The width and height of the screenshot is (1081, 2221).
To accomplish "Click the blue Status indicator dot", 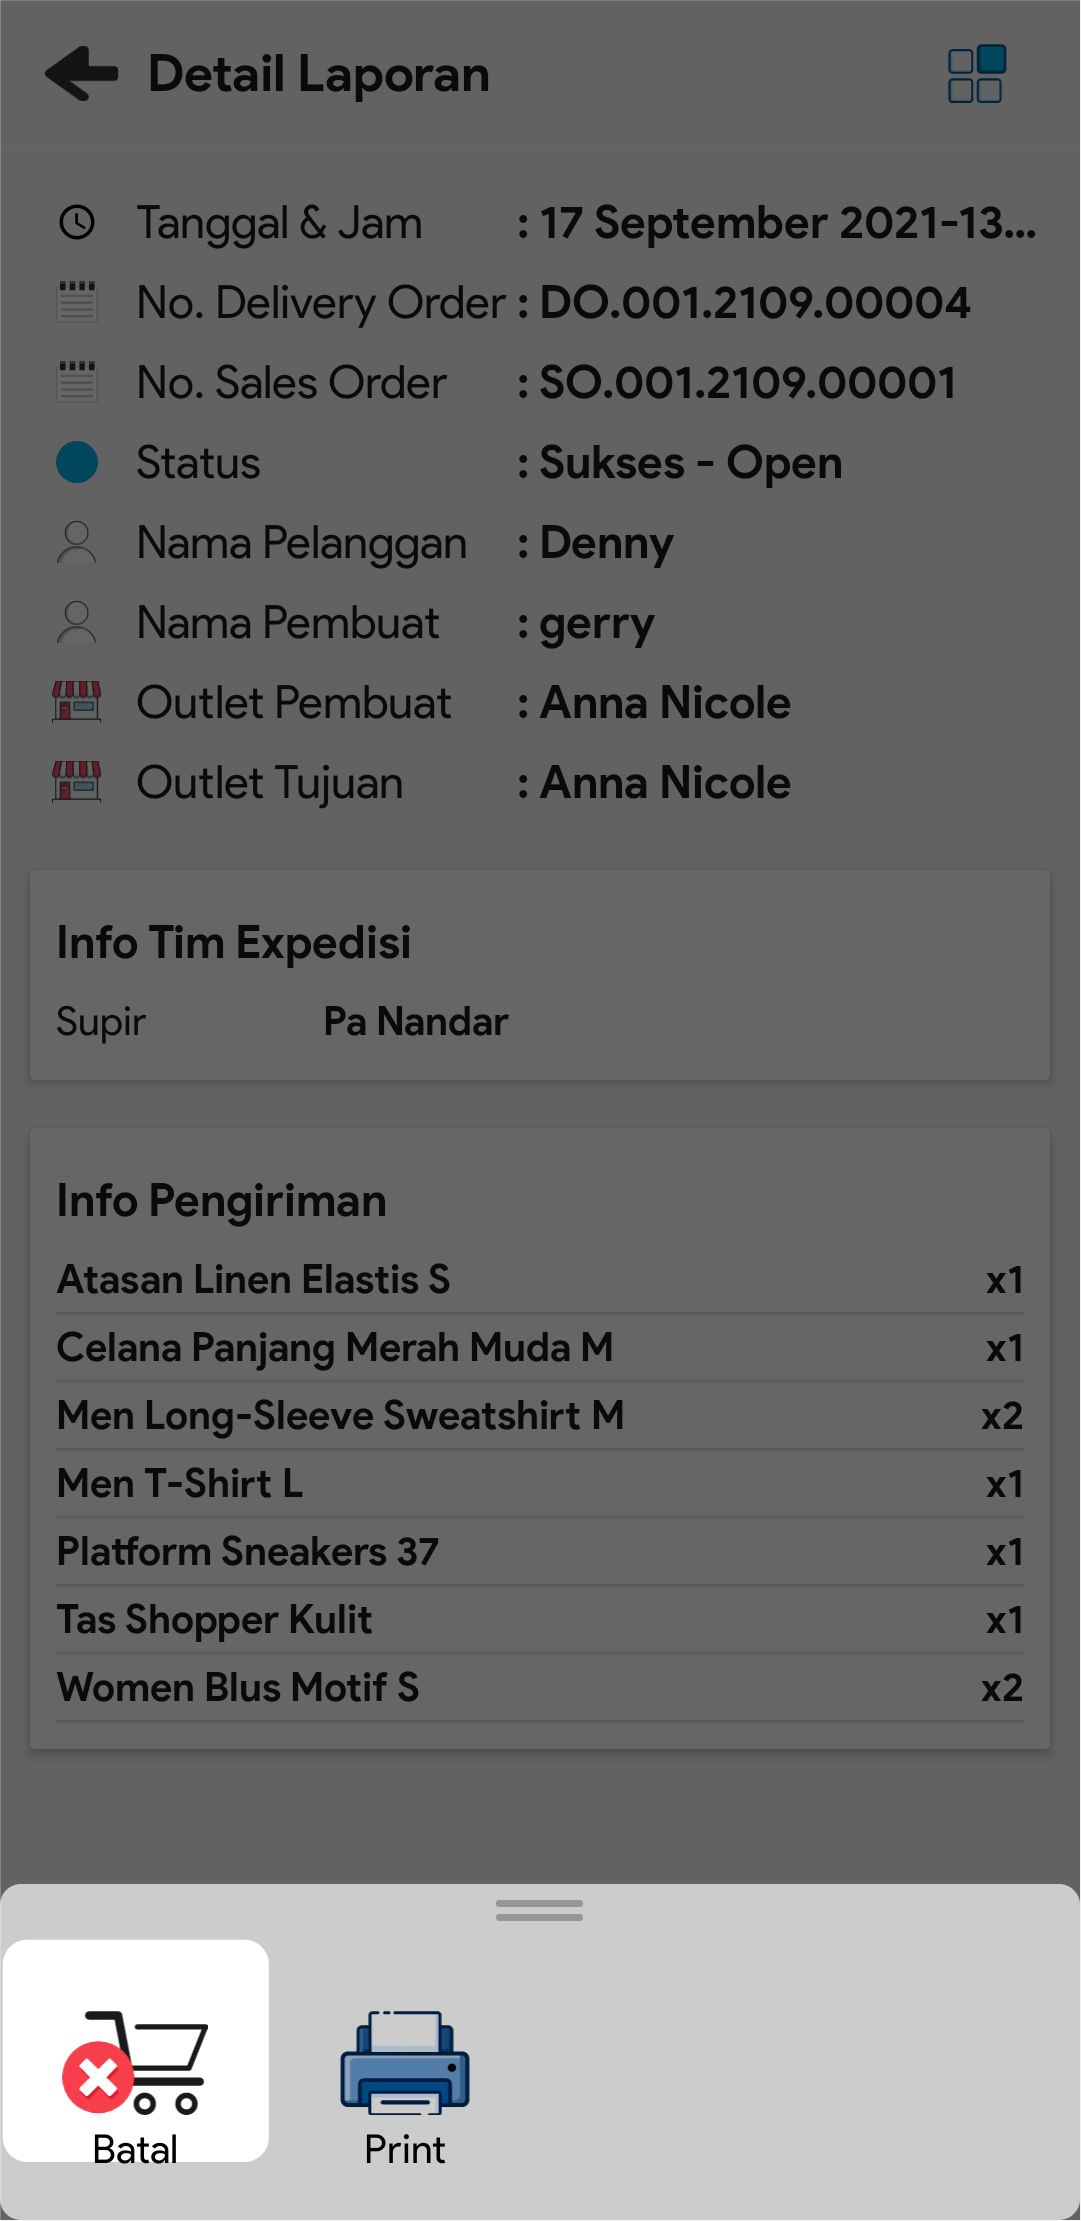I will (x=77, y=462).
